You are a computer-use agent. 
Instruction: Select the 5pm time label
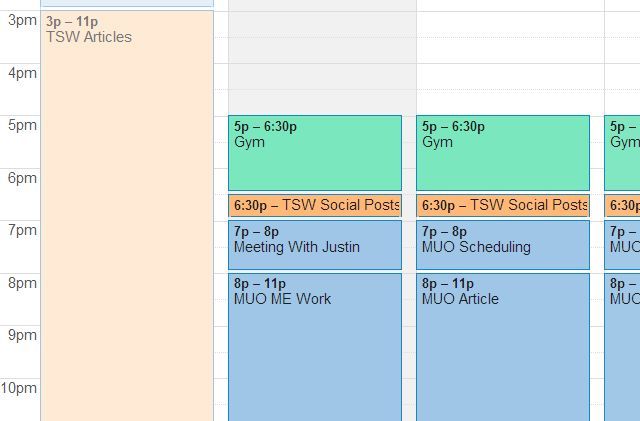(x=22, y=126)
